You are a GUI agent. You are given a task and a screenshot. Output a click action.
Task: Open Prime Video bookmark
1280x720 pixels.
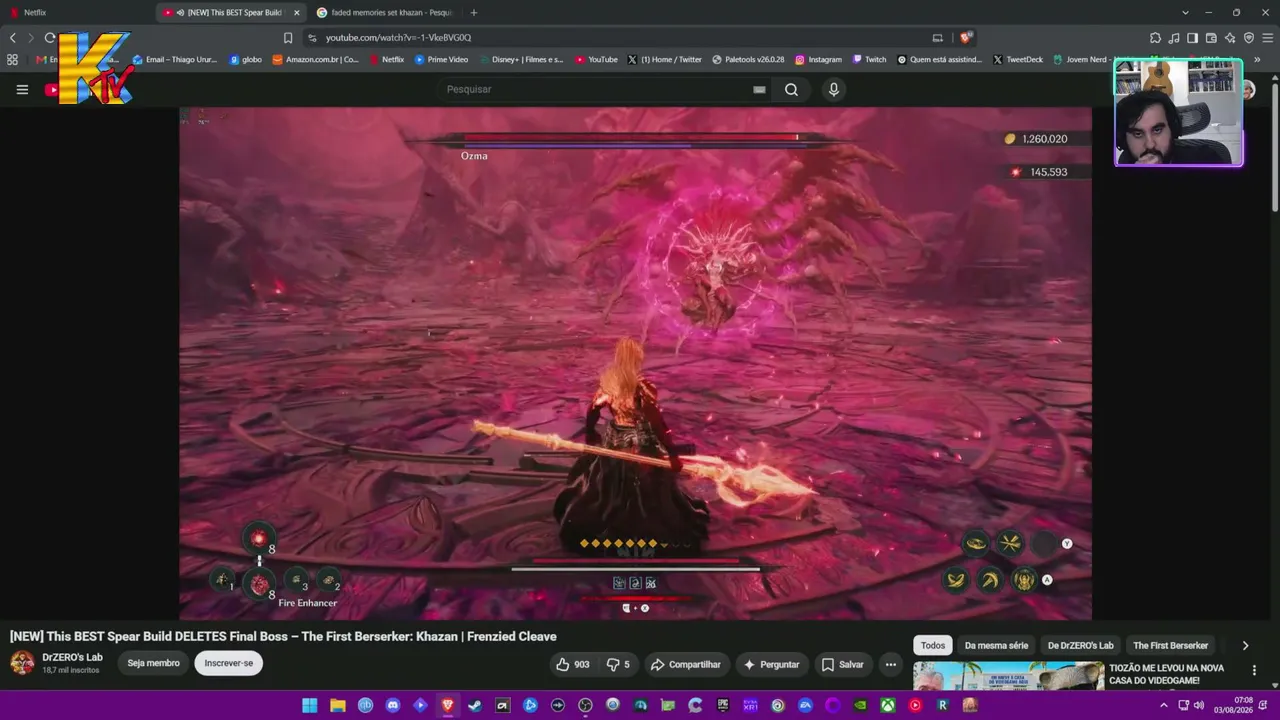click(x=441, y=60)
